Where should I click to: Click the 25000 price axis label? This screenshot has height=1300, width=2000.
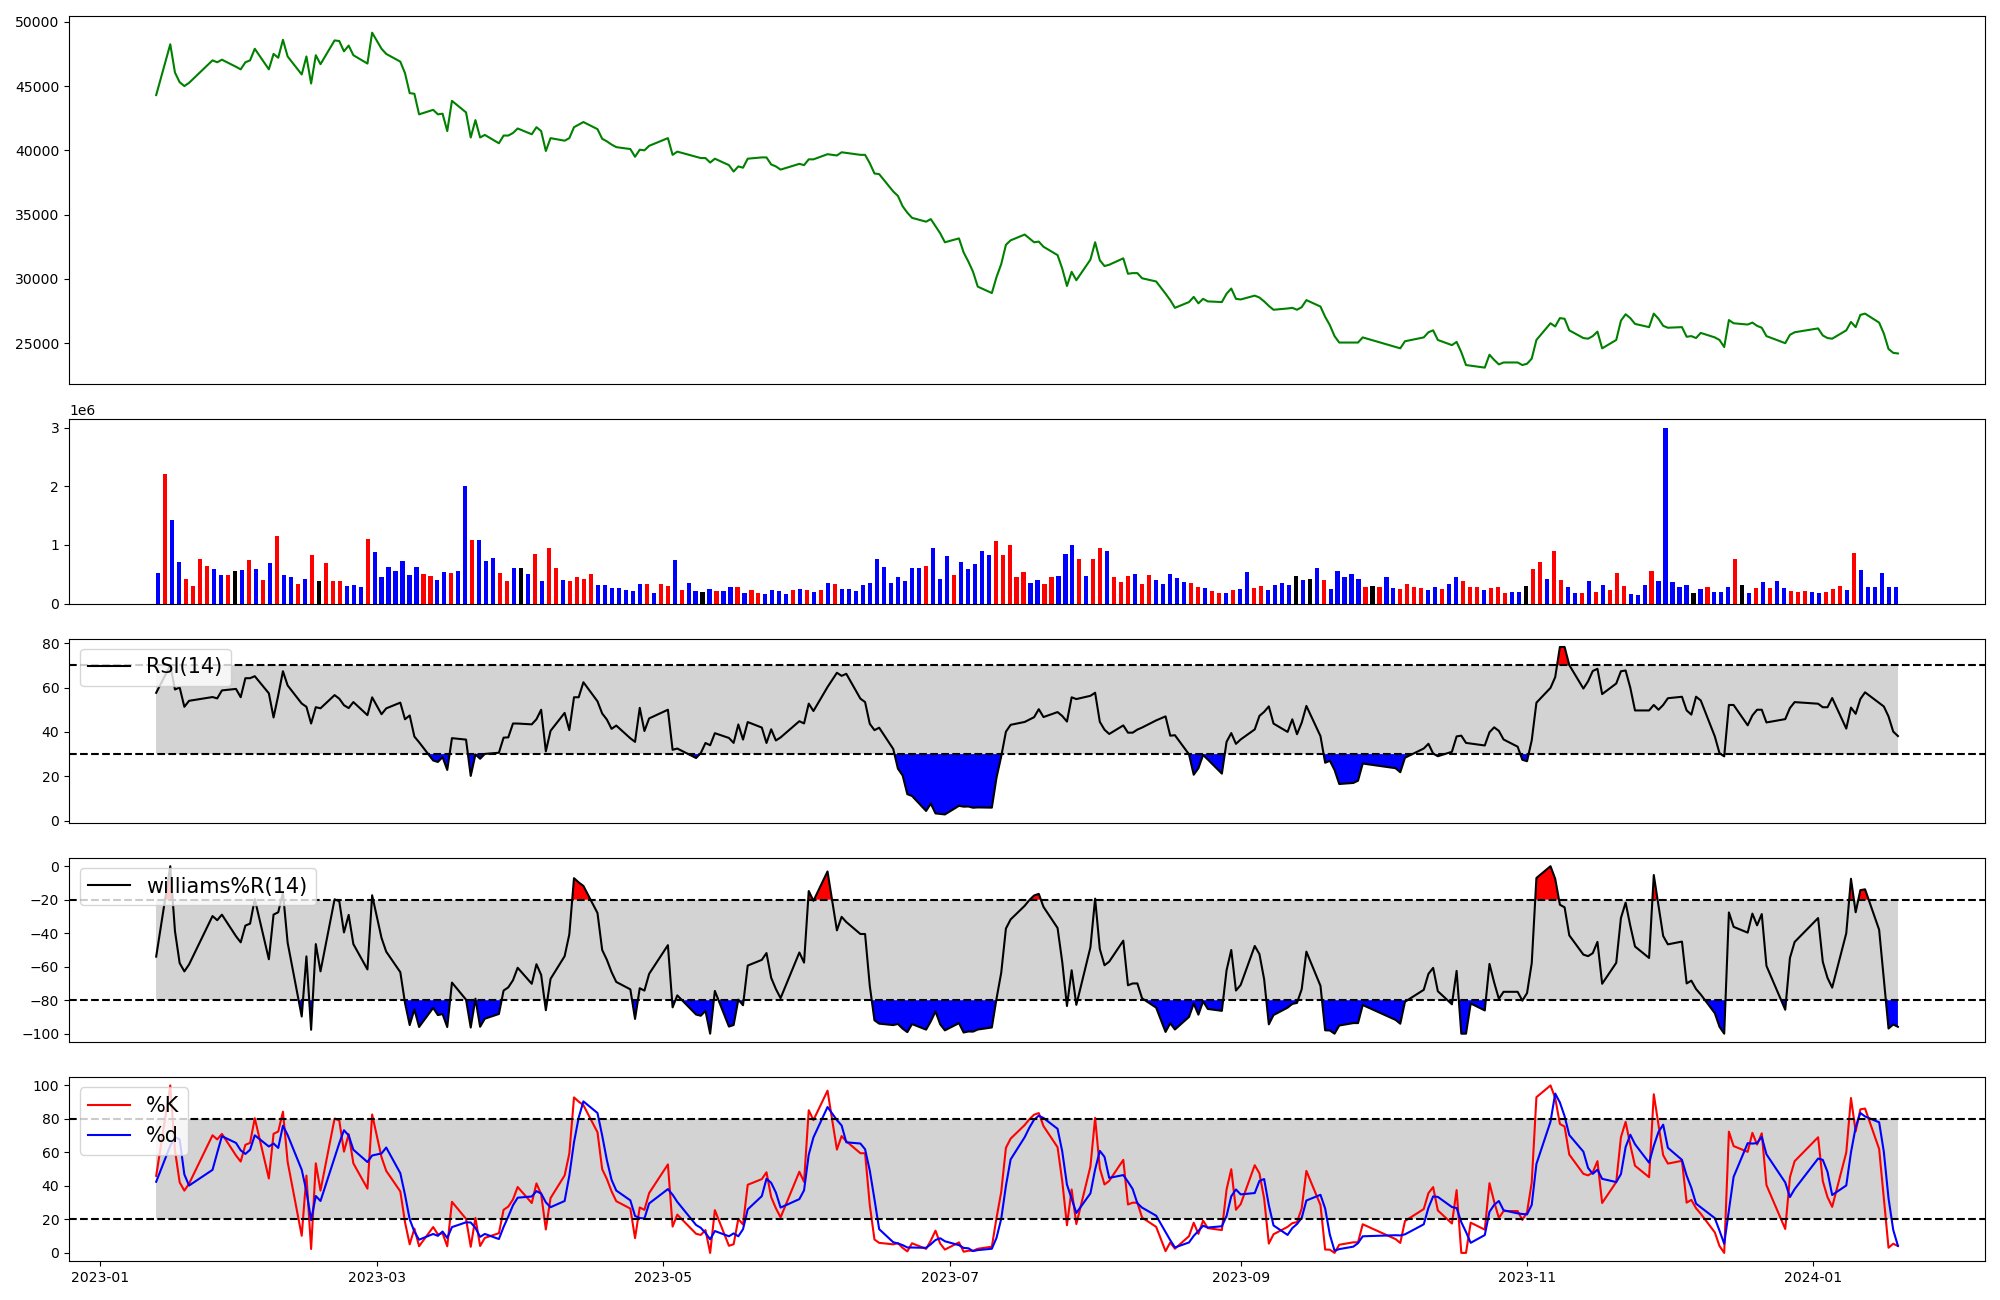(37, 344)
